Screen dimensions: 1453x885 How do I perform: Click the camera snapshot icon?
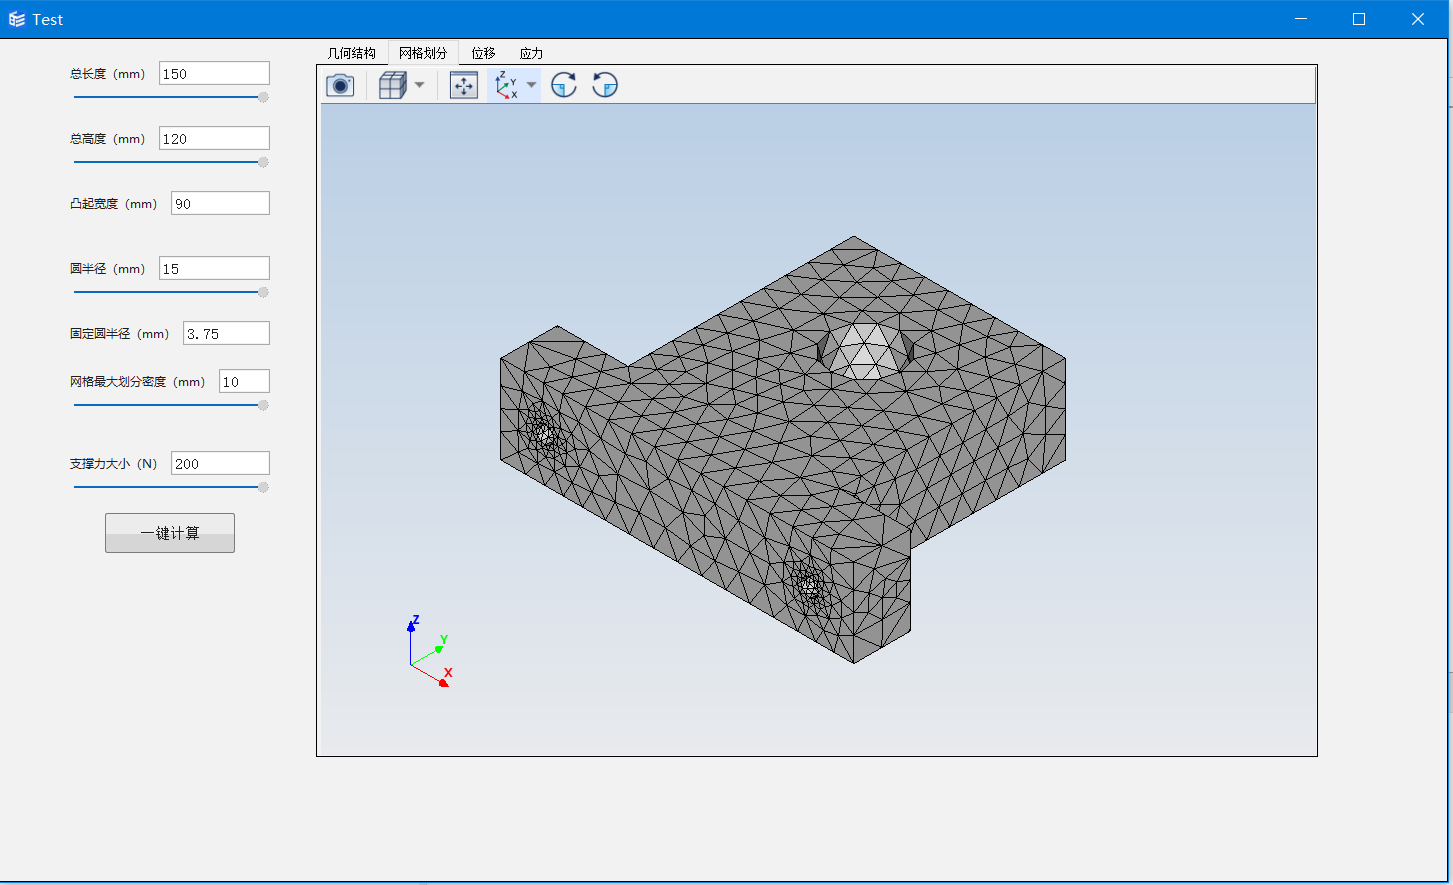340,85
